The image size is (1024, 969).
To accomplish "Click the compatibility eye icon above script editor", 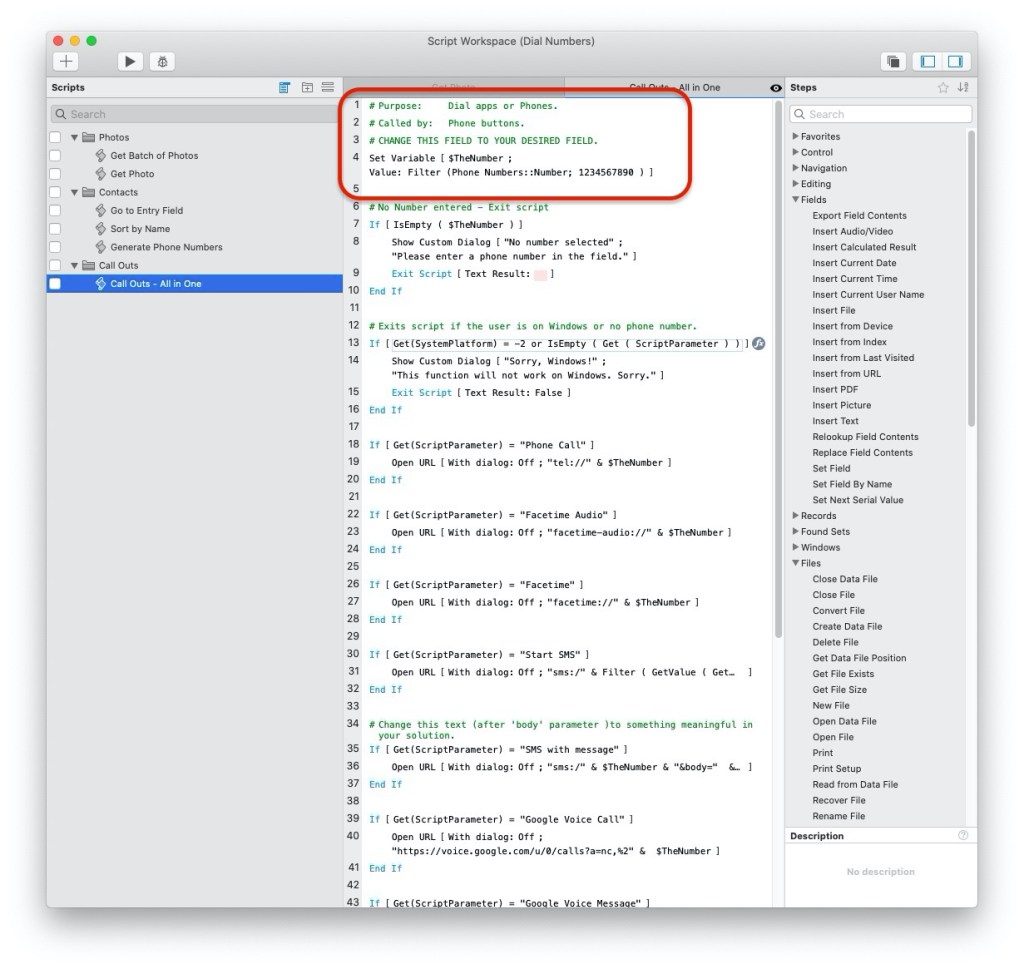I will click(x=775, y=88).
